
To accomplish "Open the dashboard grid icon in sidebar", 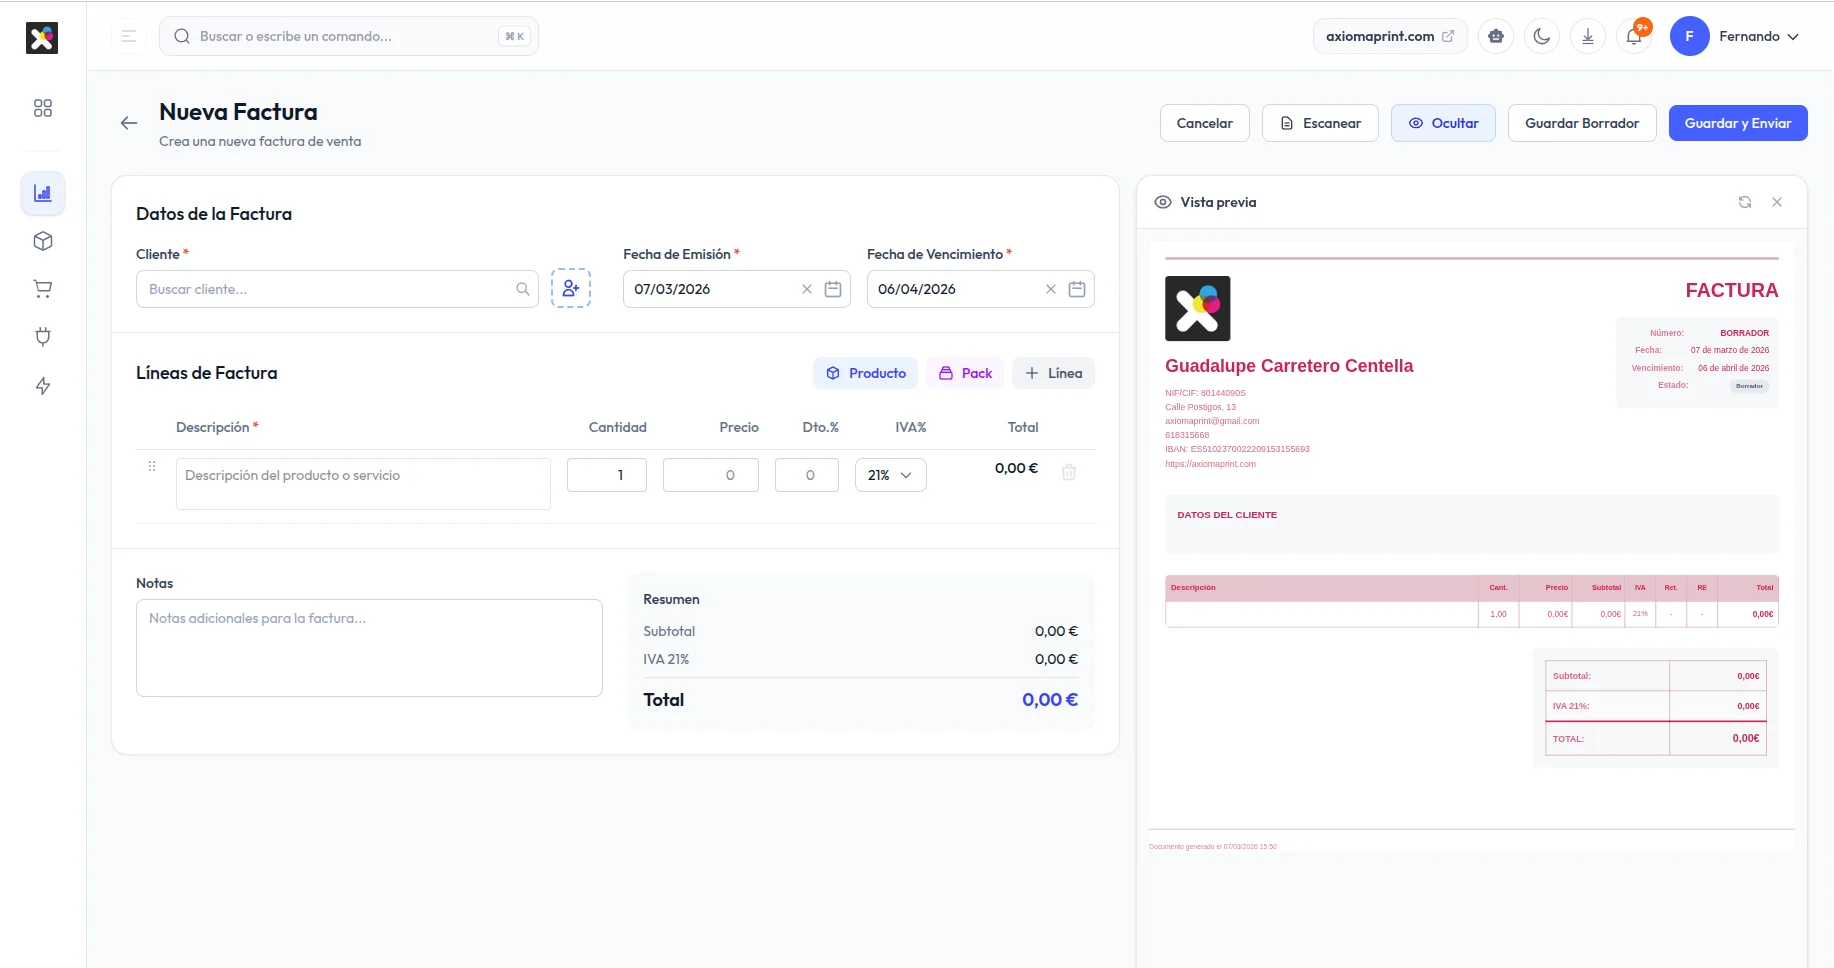I will 43,108.
